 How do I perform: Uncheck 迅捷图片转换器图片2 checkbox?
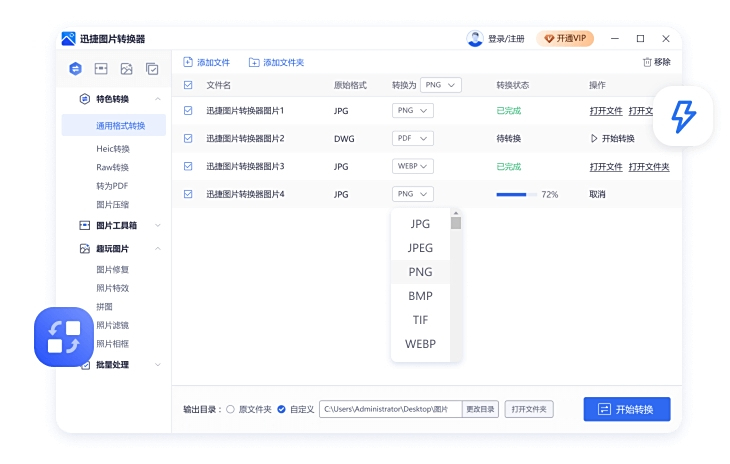point(188,138)
